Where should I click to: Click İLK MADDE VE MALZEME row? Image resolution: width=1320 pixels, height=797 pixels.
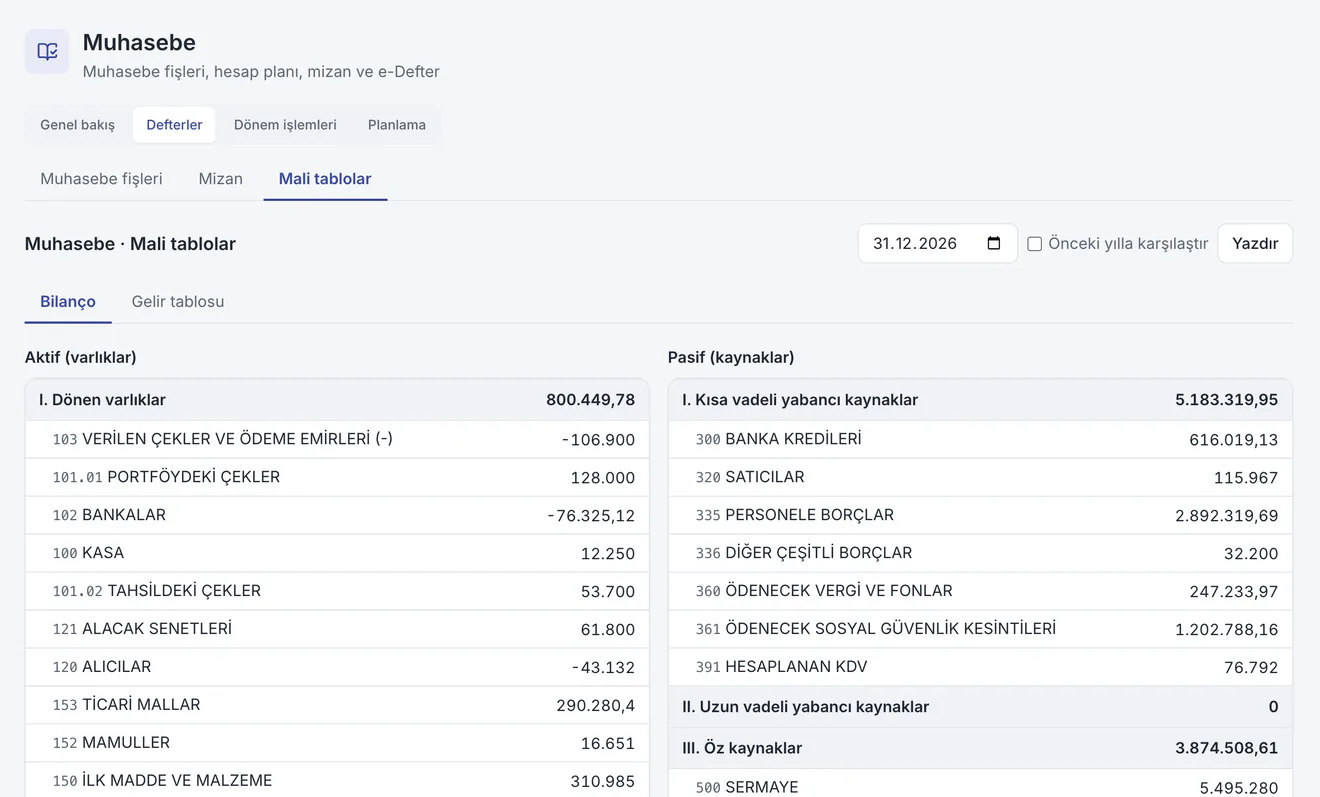[337, 780]
